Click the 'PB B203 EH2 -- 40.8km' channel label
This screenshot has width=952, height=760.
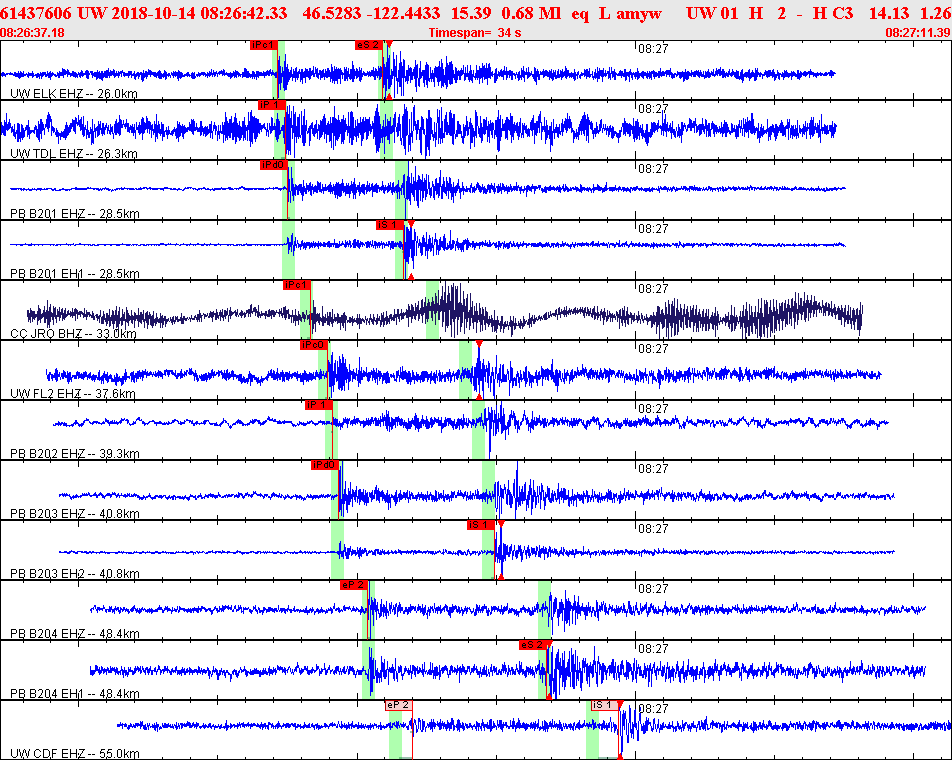pos(75,574)
